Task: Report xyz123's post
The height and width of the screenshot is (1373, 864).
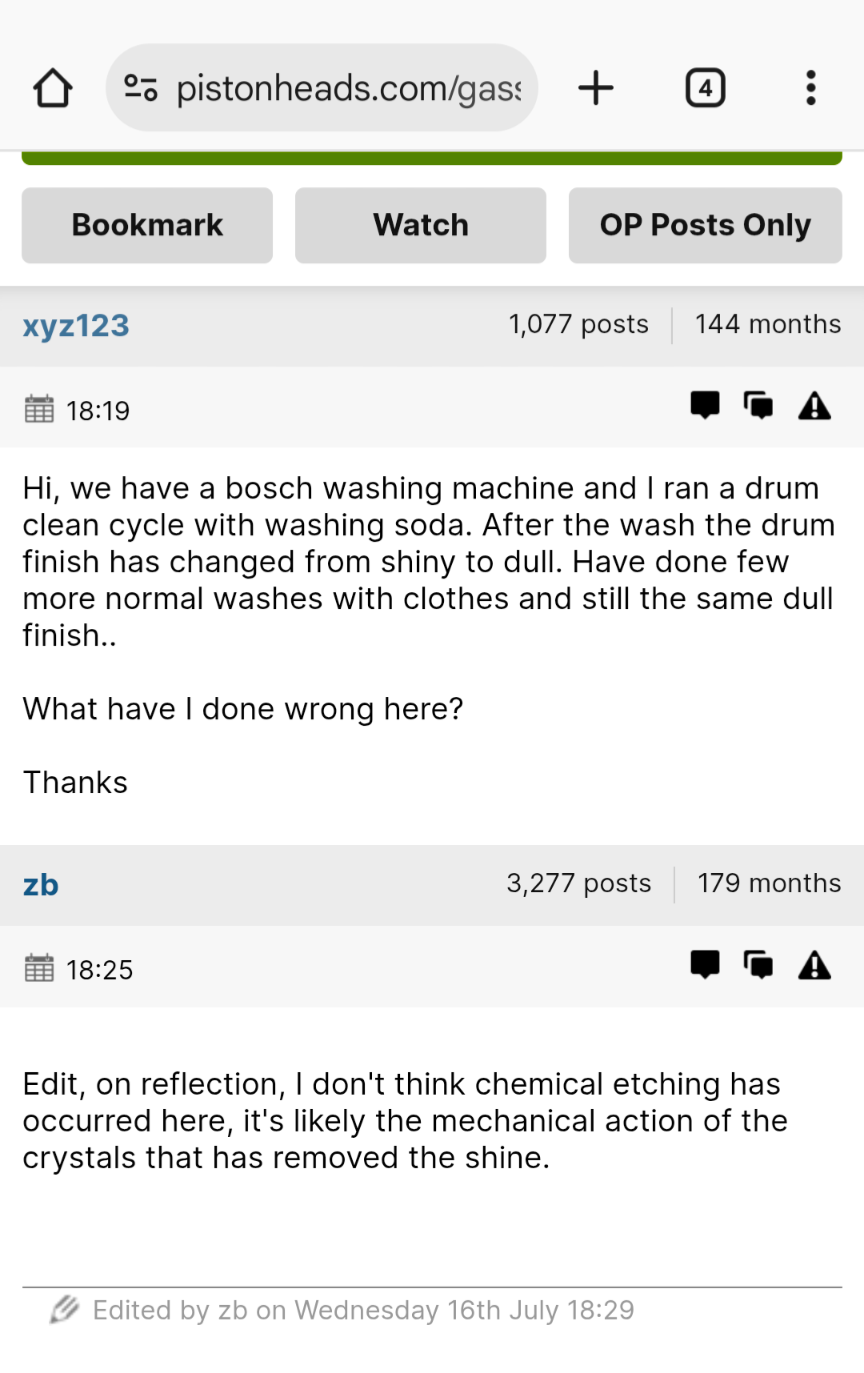Action: [815, 405]
